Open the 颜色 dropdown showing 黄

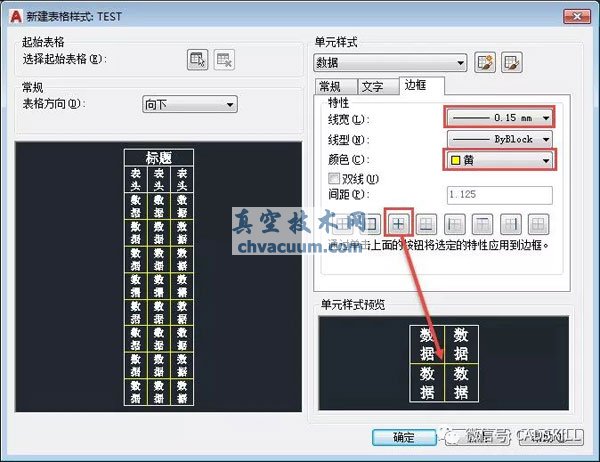coord(499,160)
